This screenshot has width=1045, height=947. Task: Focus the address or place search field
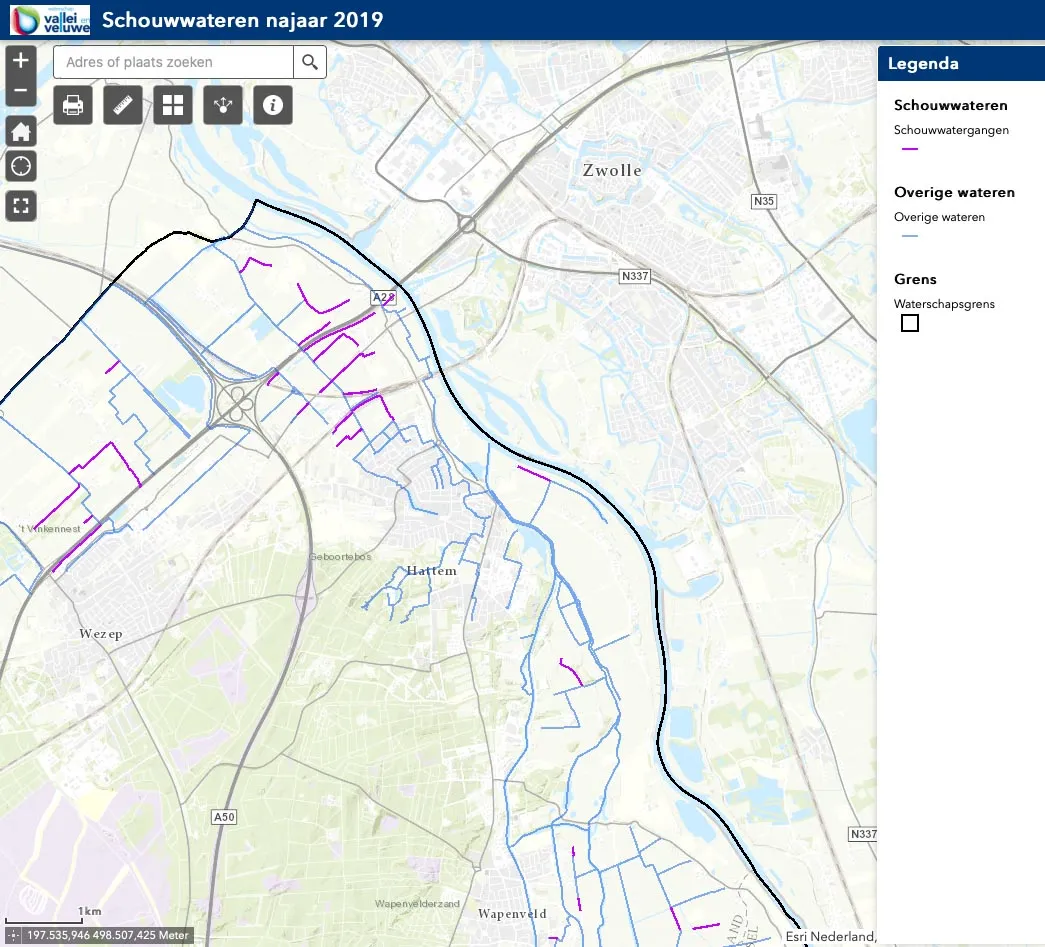[173, 62]
